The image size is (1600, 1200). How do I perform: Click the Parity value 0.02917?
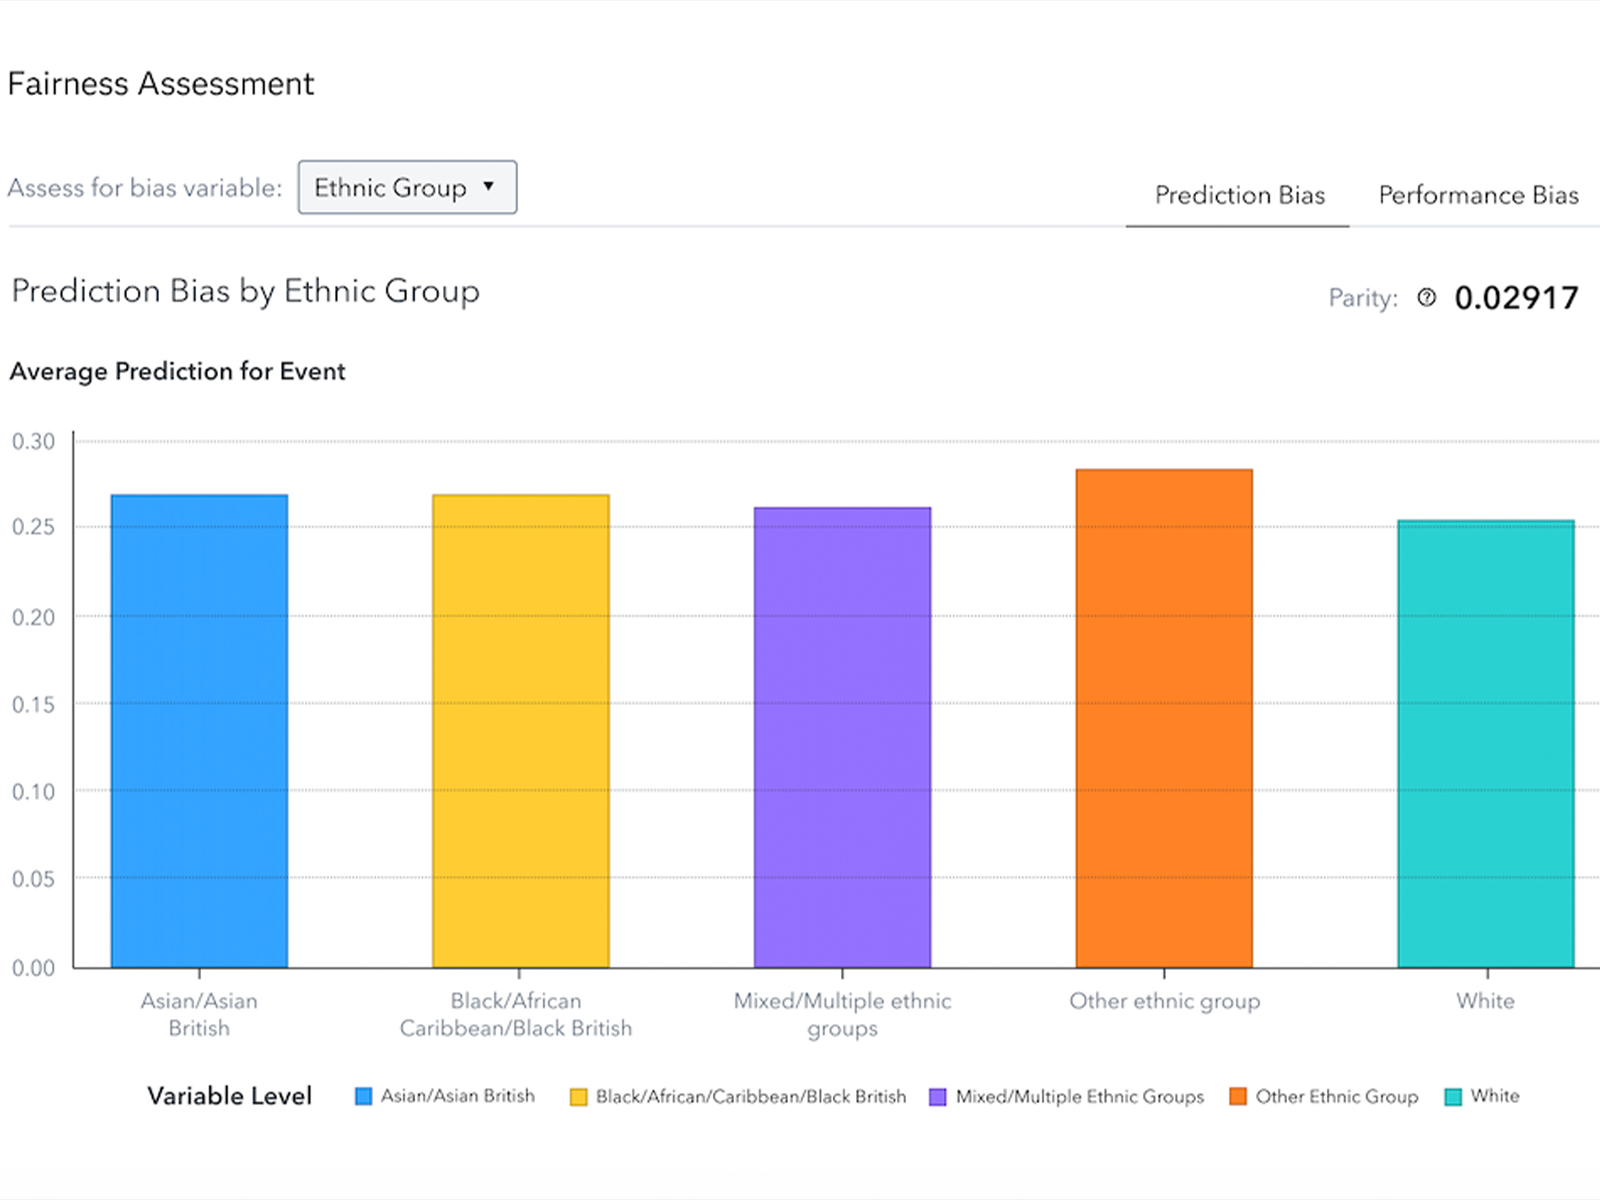pyautogui.click(x=1516, y=298)
